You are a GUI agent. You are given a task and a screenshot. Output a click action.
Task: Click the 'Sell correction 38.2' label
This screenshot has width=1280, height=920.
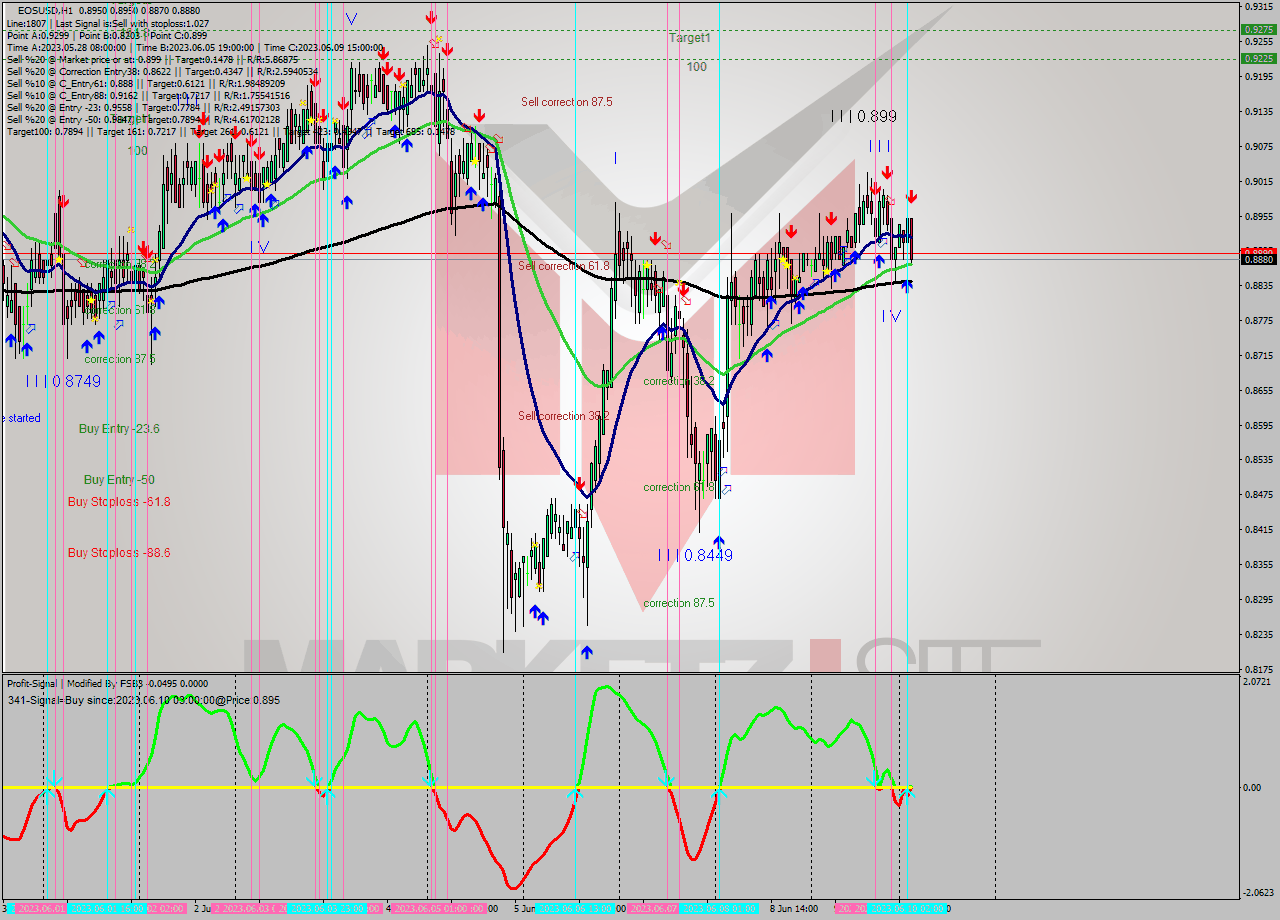564,416
